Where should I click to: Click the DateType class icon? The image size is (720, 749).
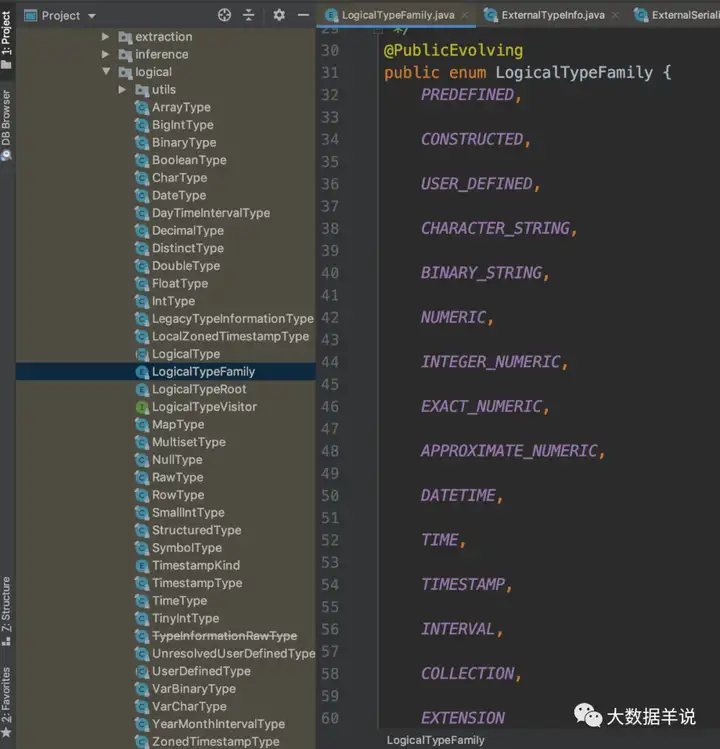142,196
